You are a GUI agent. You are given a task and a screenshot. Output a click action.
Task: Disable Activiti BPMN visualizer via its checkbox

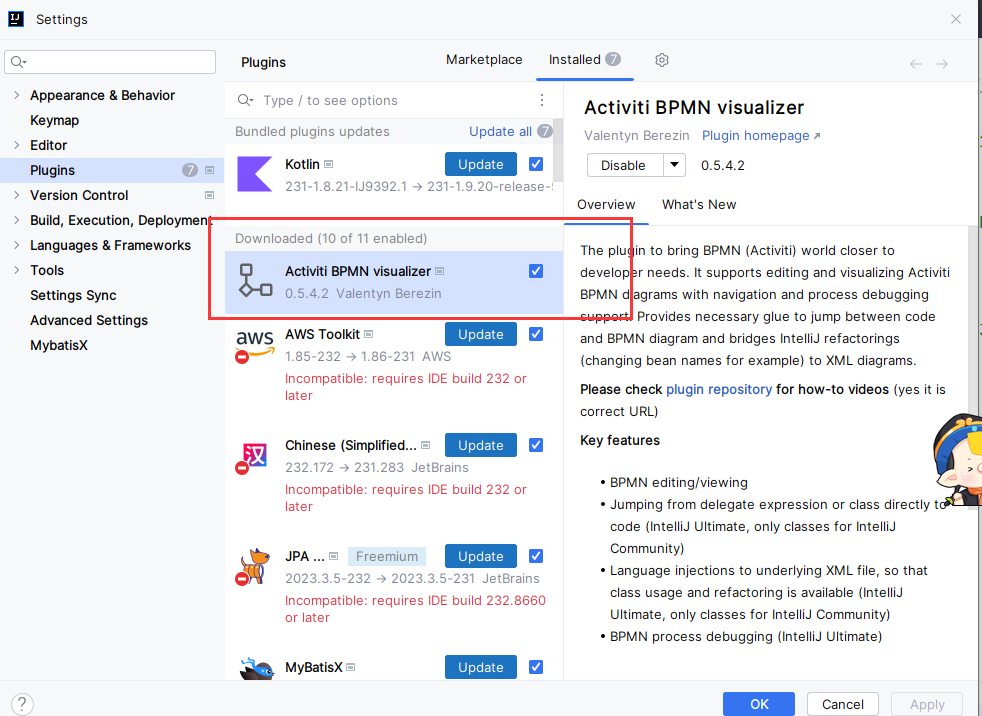coord(536,271)
